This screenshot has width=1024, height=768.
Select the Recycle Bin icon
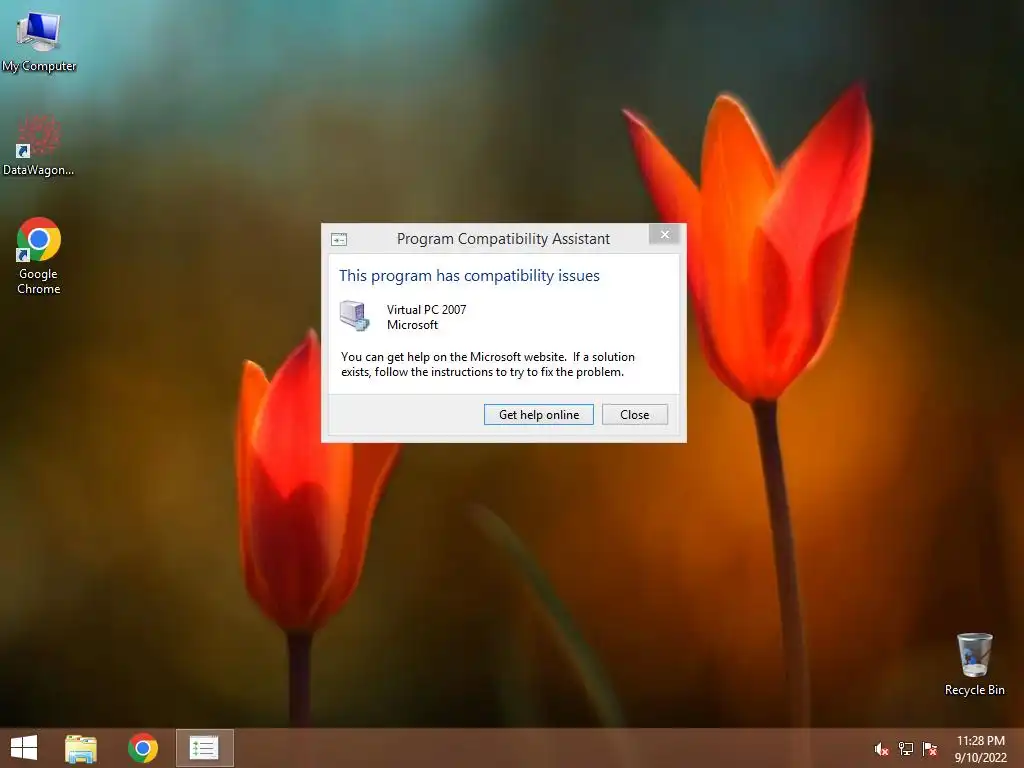pyautogui.click(x=974, y=664)
